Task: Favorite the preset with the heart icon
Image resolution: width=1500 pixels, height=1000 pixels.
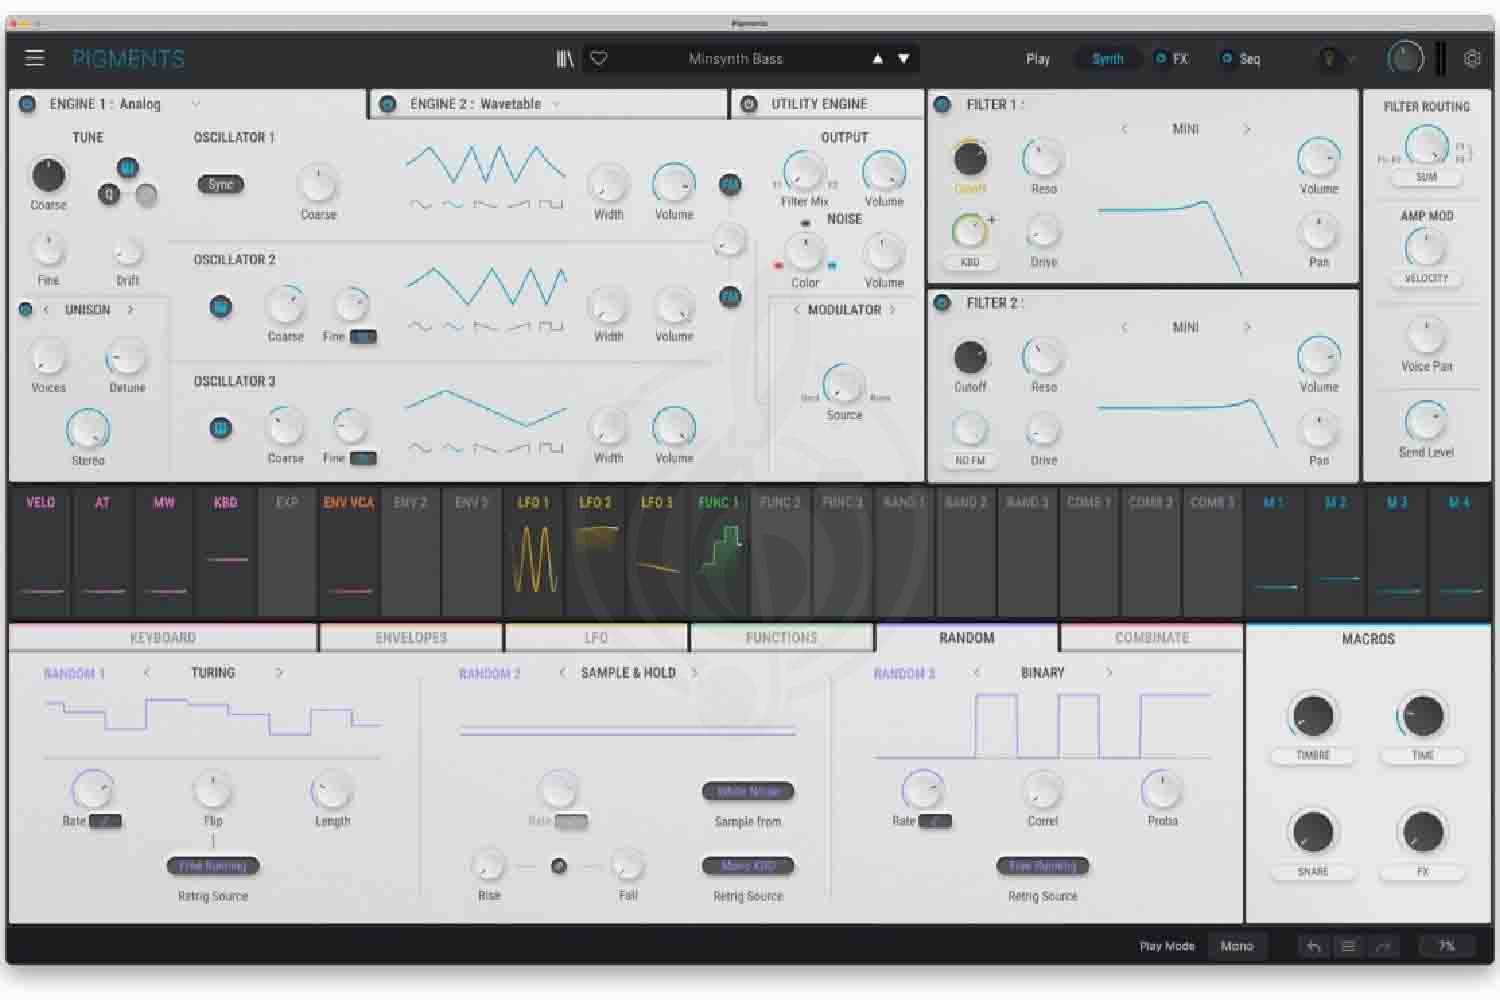Action: [x=599, y=59]
